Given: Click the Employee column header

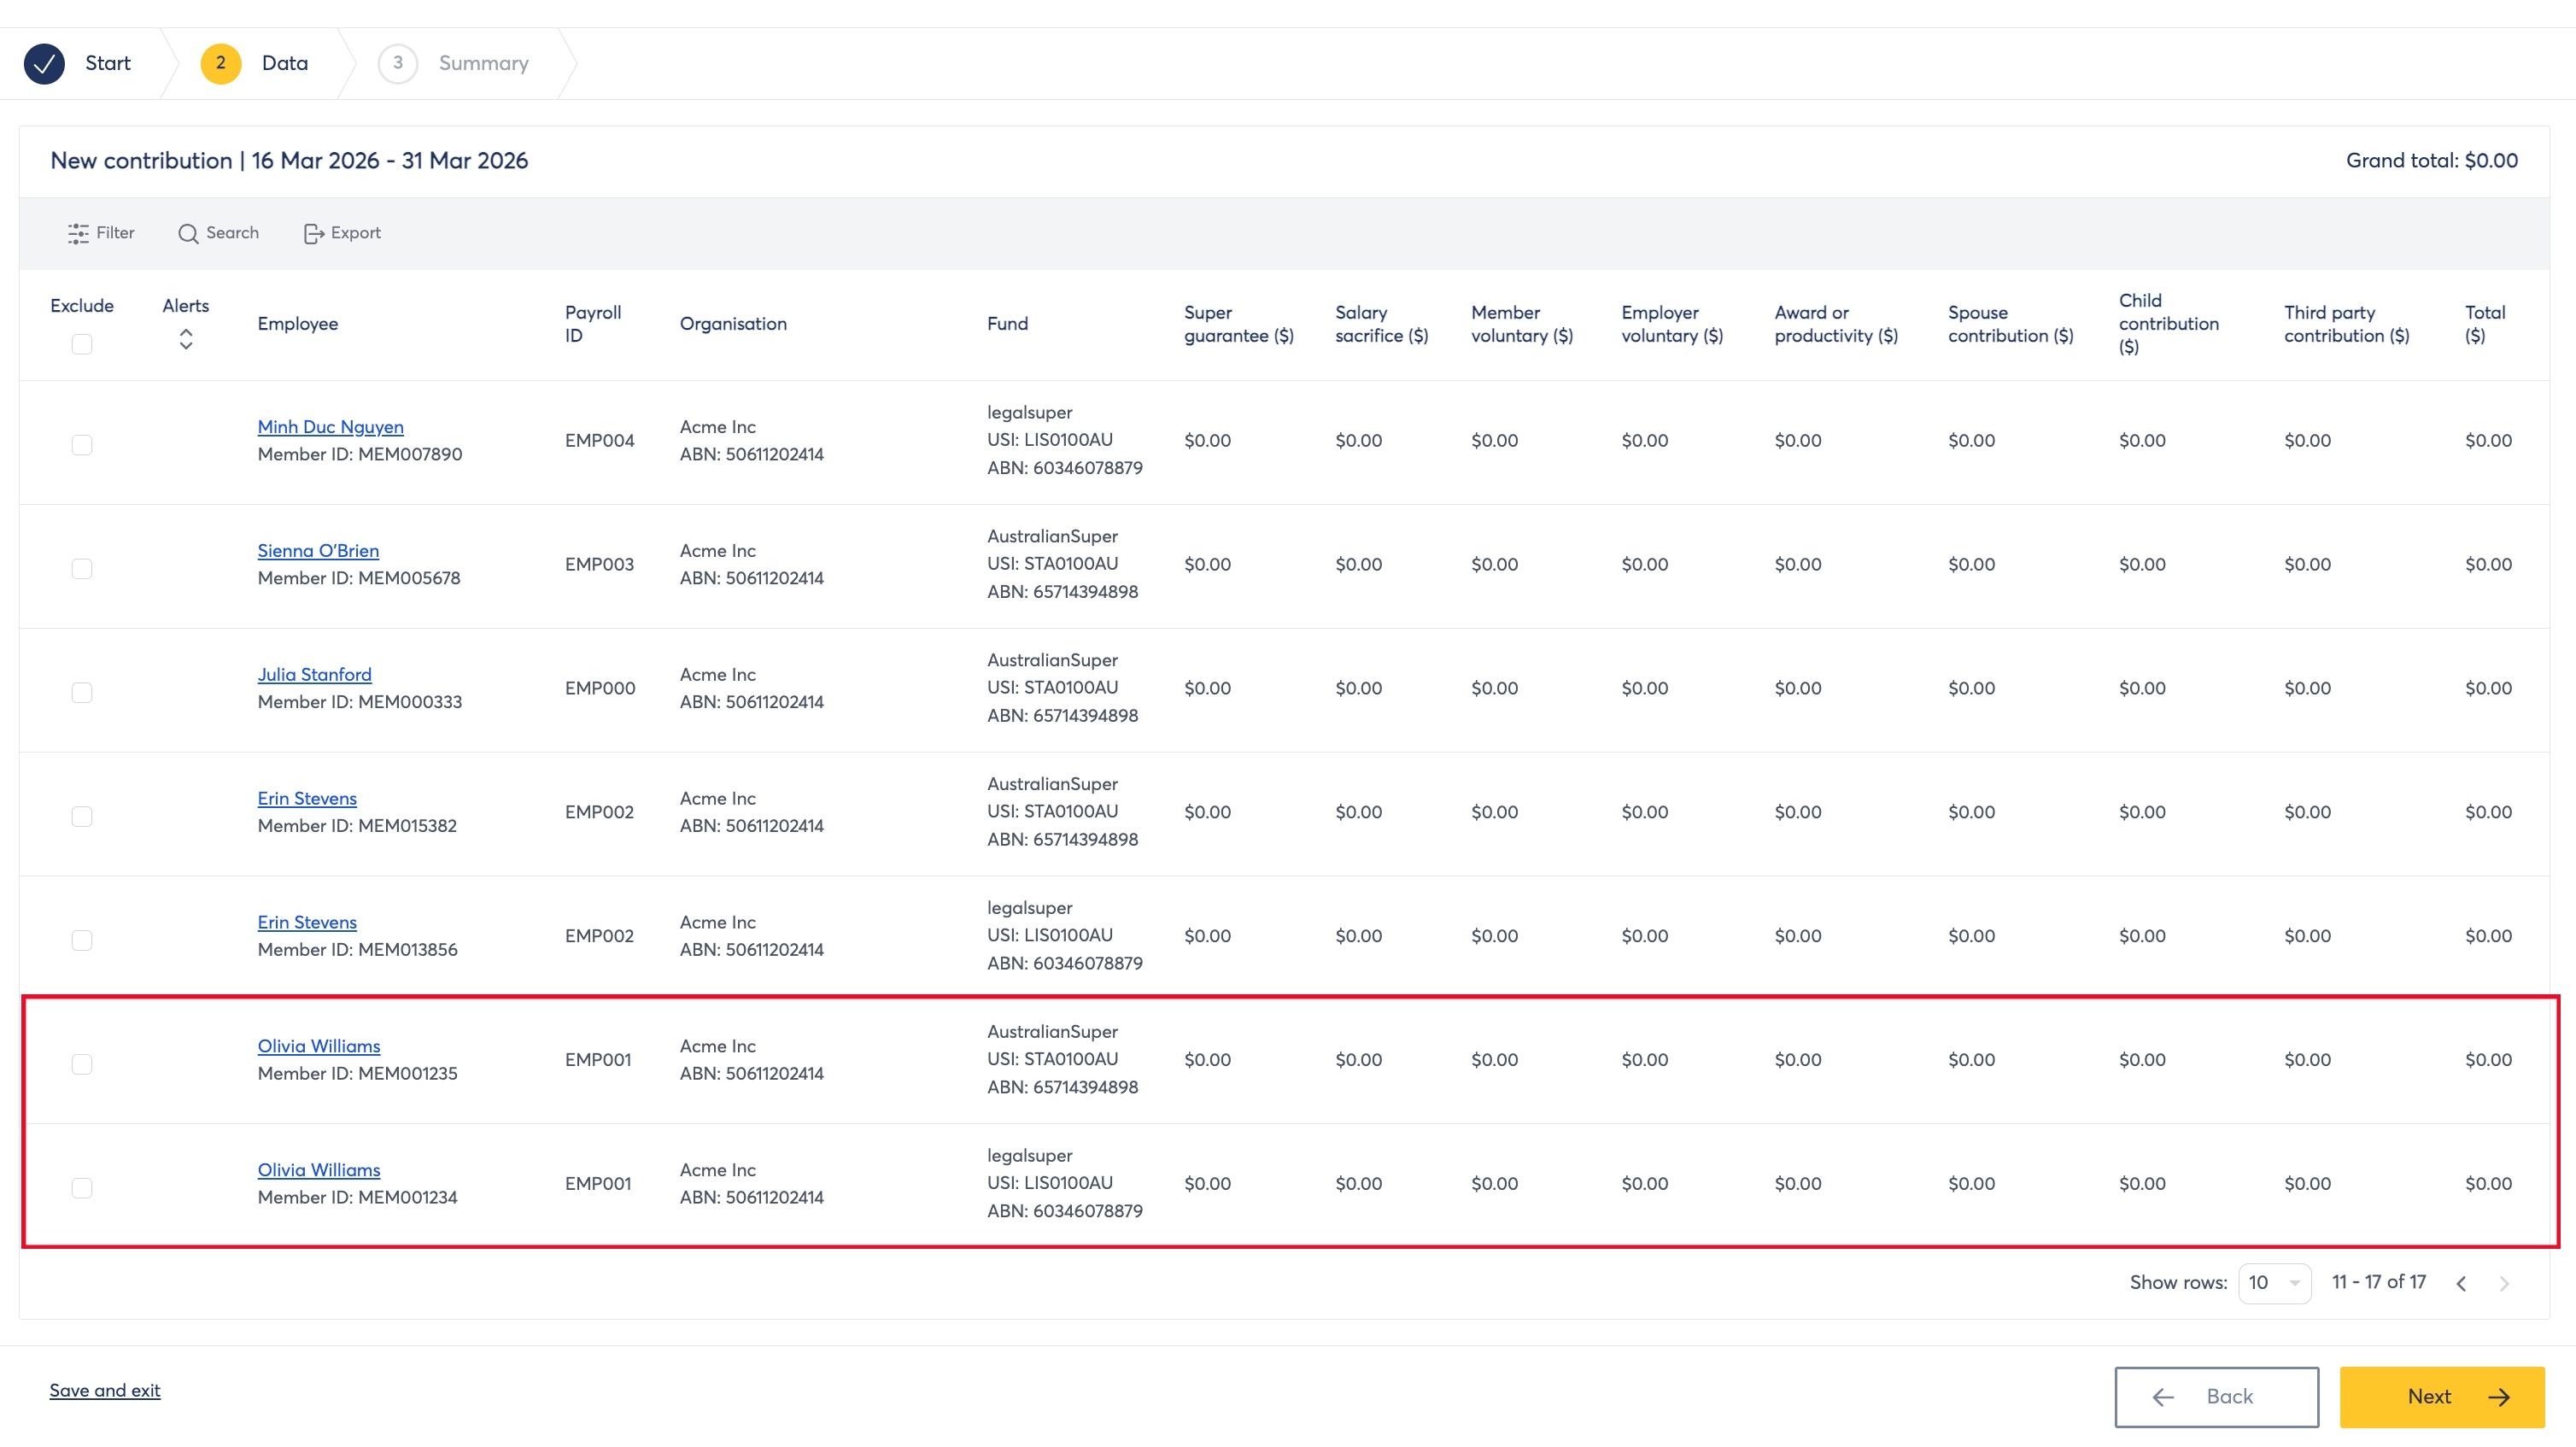Looking at the screenshot, I should (x=298, y=324).
